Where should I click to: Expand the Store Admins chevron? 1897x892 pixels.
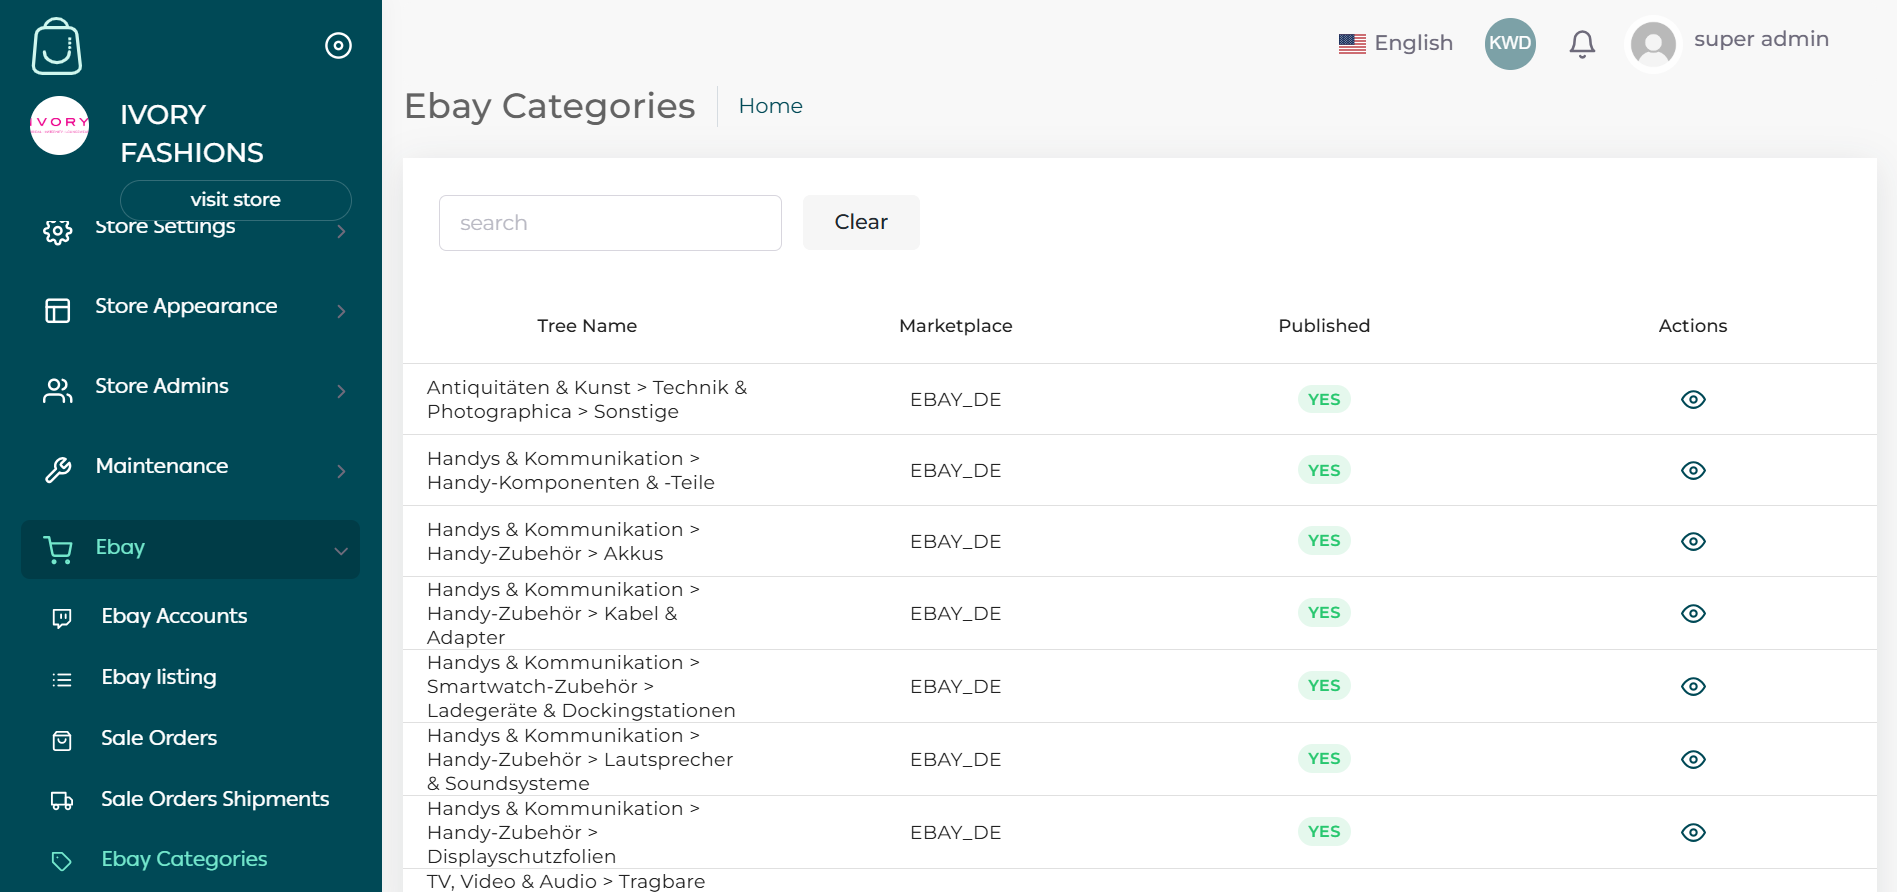[341, 392]
